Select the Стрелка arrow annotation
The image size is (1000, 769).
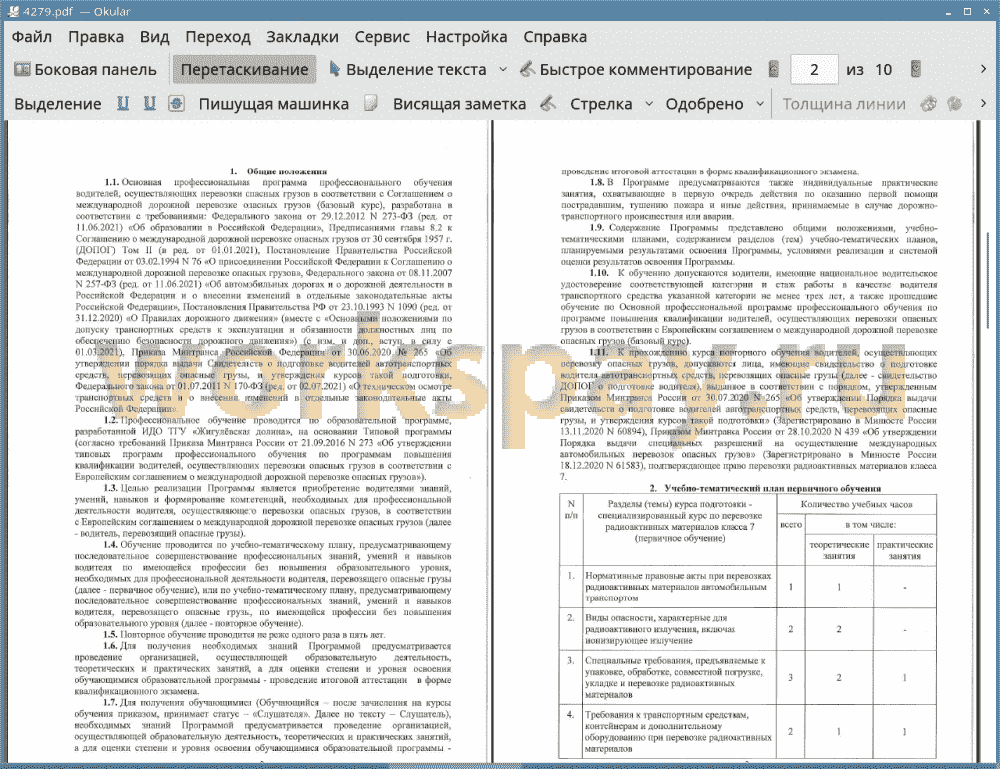(601, 104)
